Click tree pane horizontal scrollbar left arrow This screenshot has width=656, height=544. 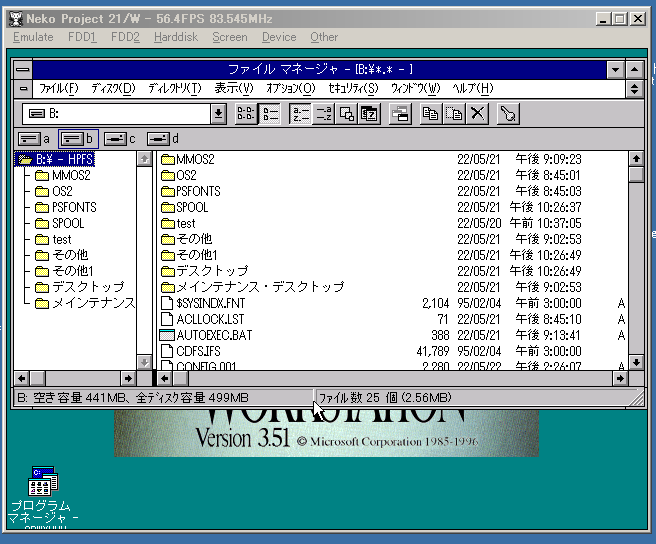22,379
